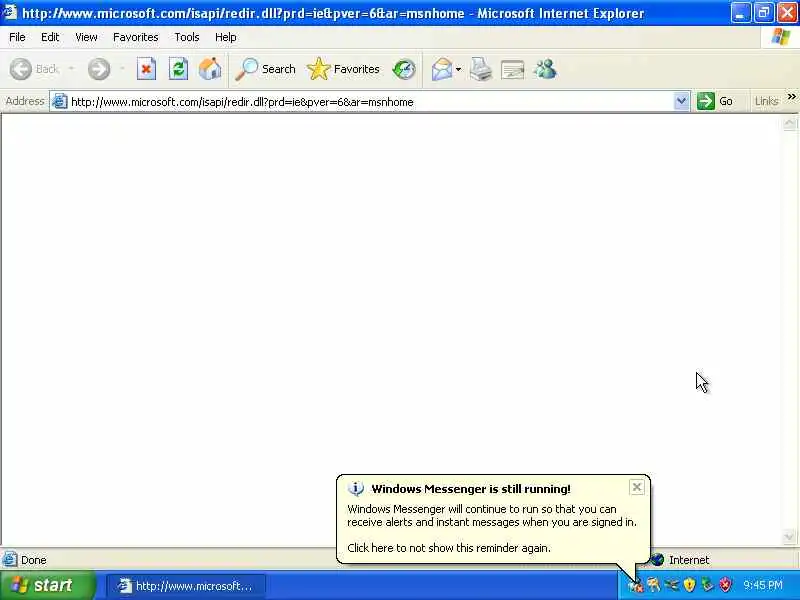
Task: Click the page icon in address bar
Action: [60, 102]
